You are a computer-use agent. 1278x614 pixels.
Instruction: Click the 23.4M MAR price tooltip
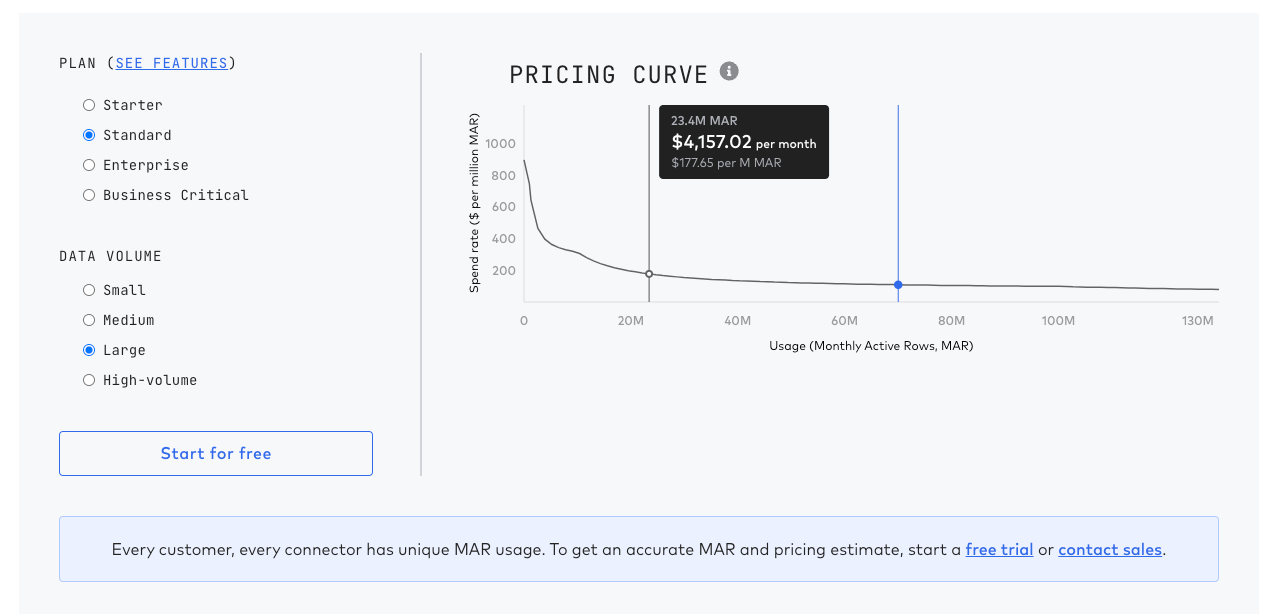(x=744, y=142)
